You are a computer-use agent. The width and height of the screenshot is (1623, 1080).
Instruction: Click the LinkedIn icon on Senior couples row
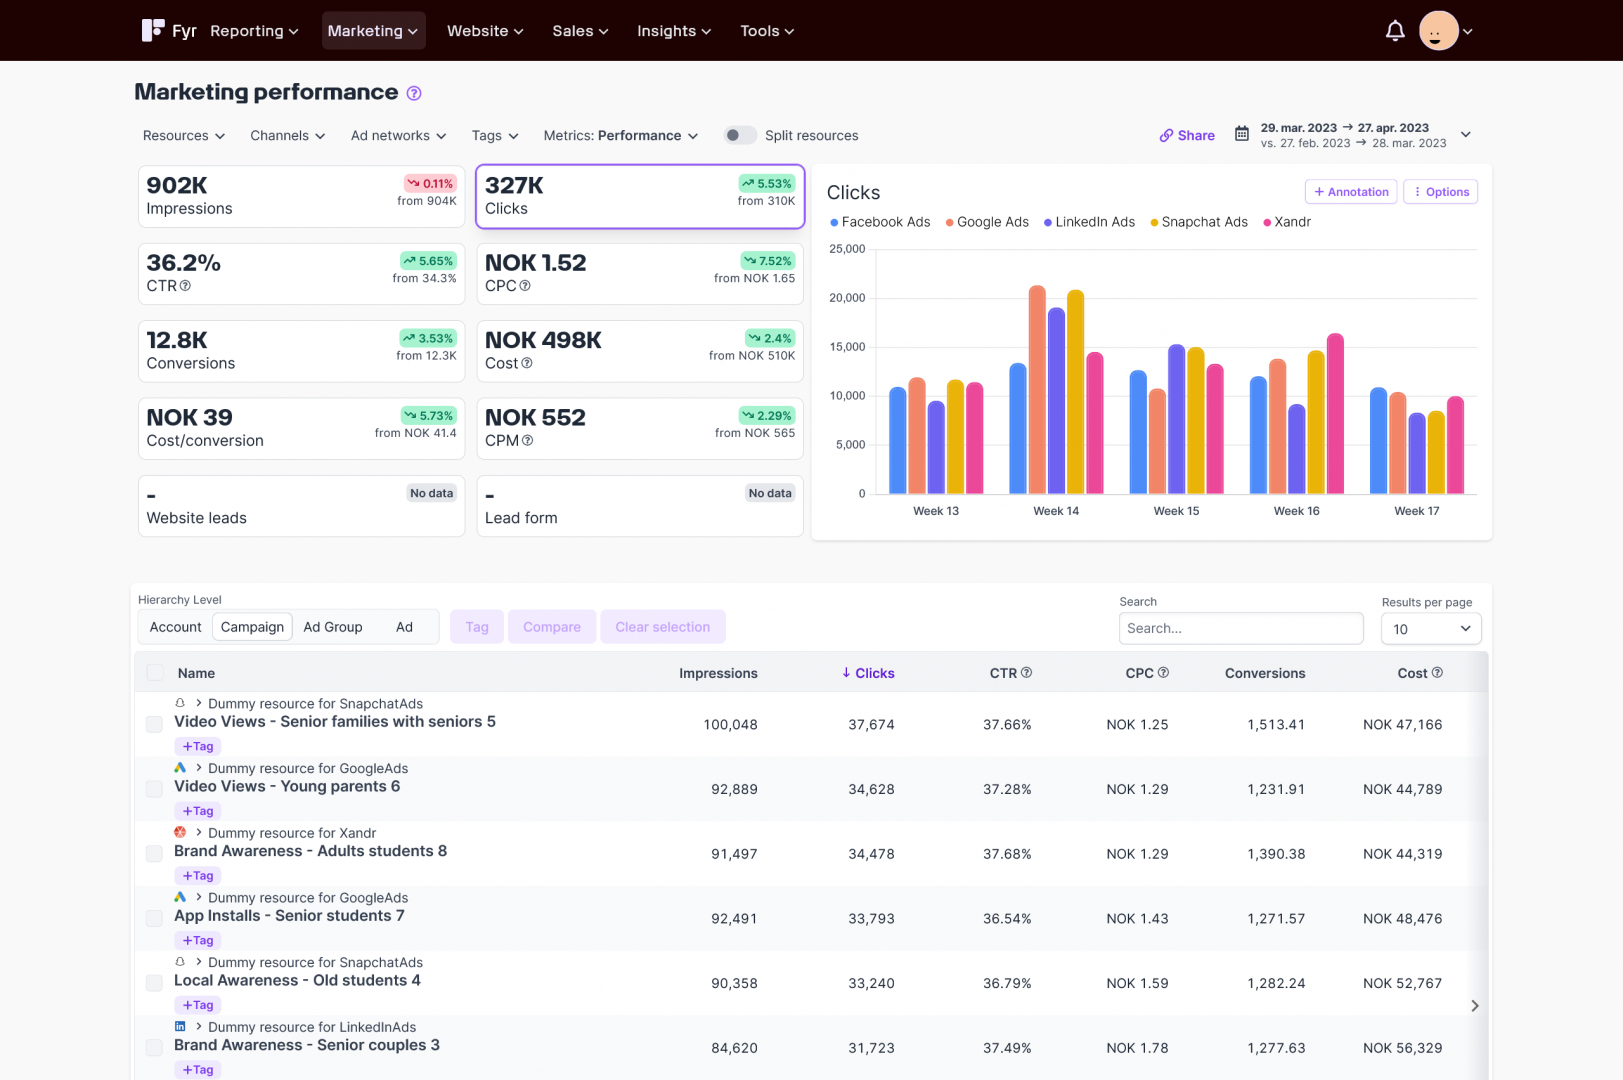click(180, 1026)
